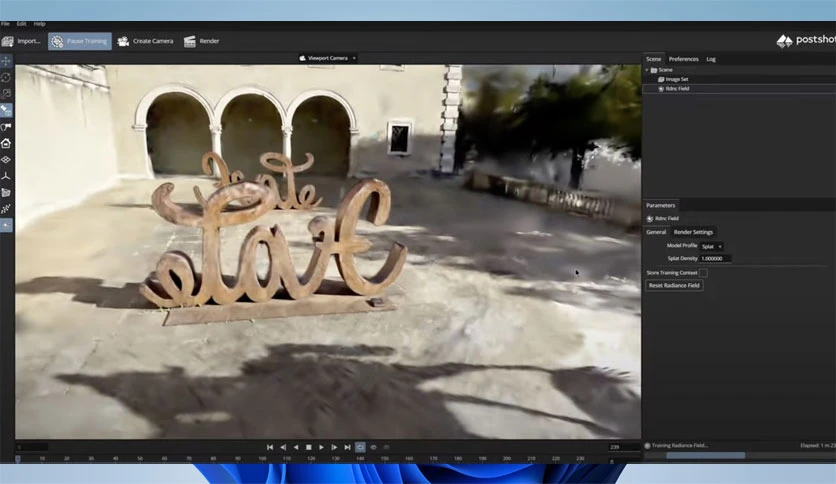This screenshot has height=484, width=836.
Task: Select the Scene folder row
Action: [x=739, y=70]
